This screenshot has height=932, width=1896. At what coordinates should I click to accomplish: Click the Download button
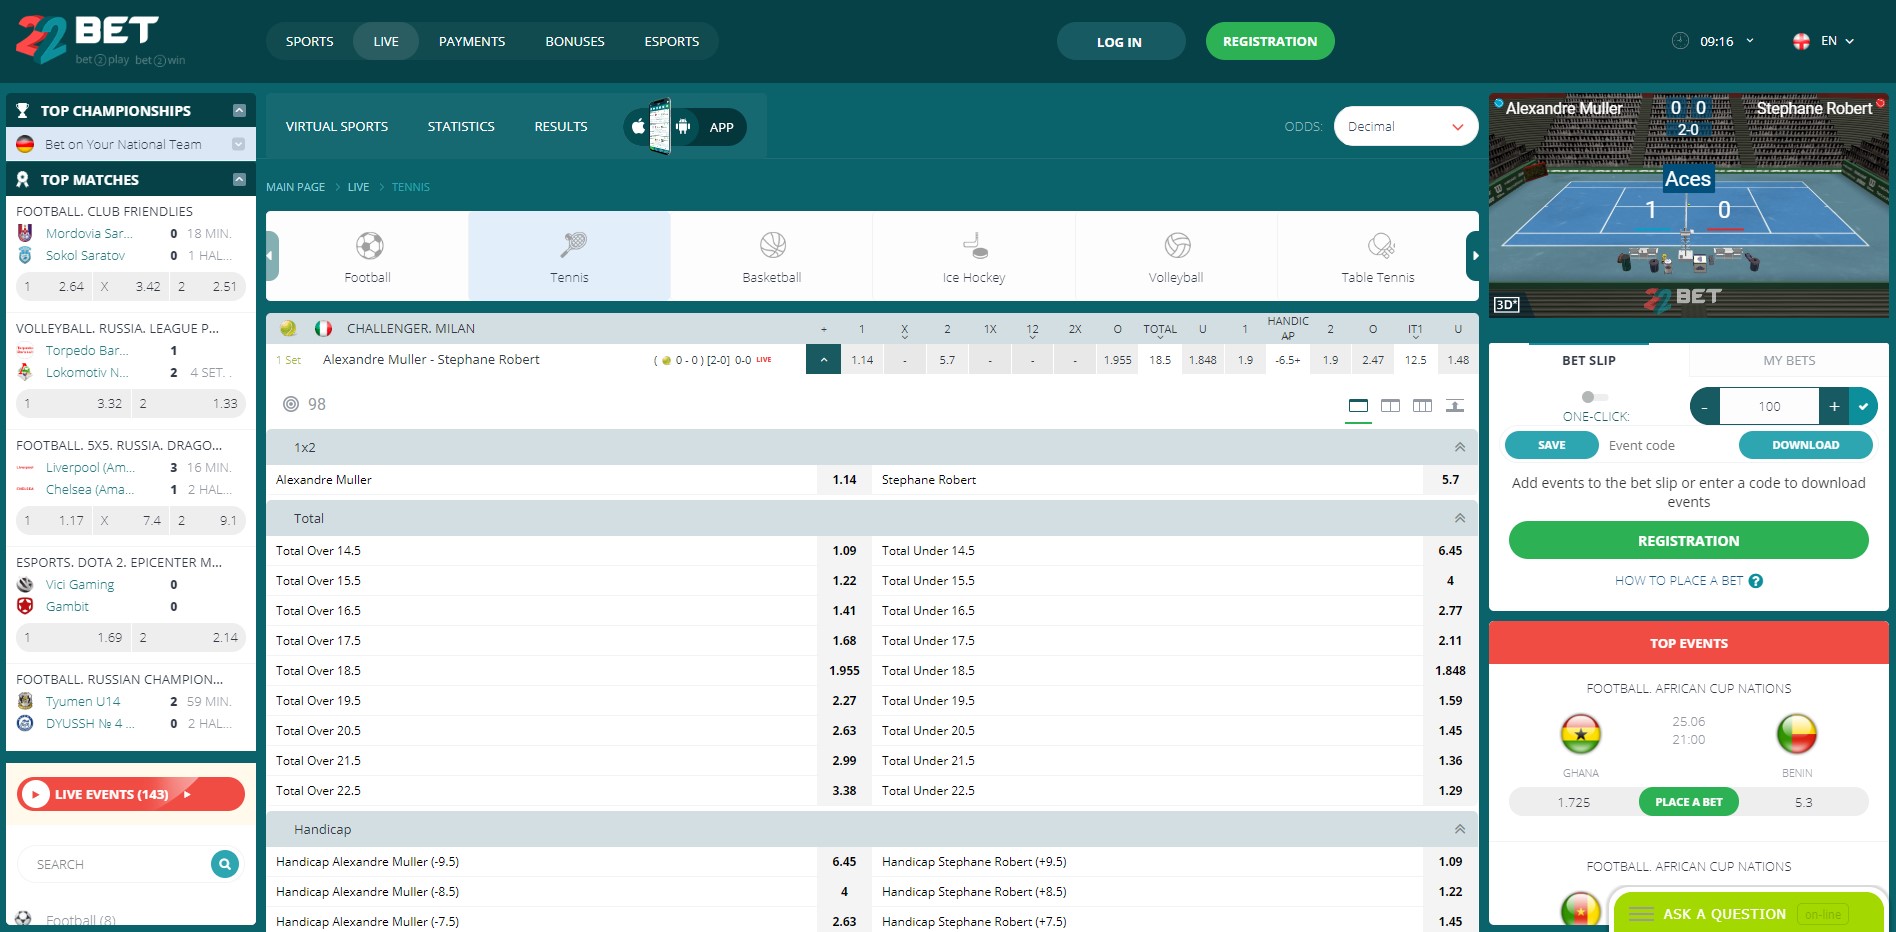click(1805, 445)
